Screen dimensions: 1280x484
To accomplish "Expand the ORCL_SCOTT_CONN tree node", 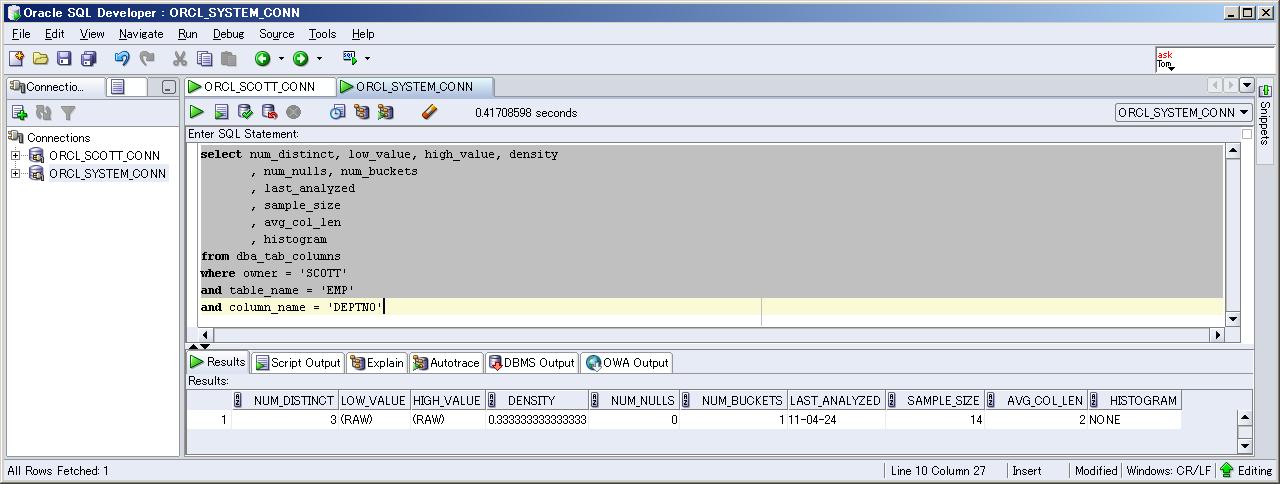I will coord(15,155).
